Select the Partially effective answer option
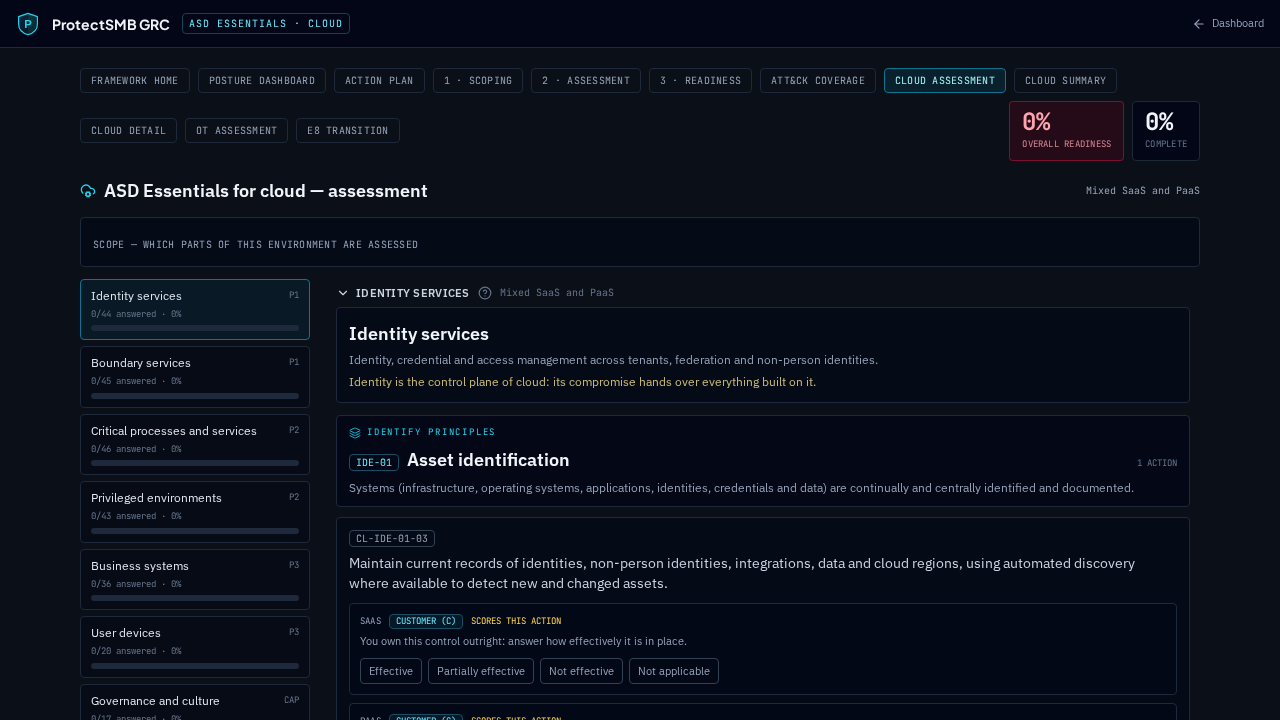The height and width of the screenshot is (720, 1280). pyautogui.click(x=481, y=671)
